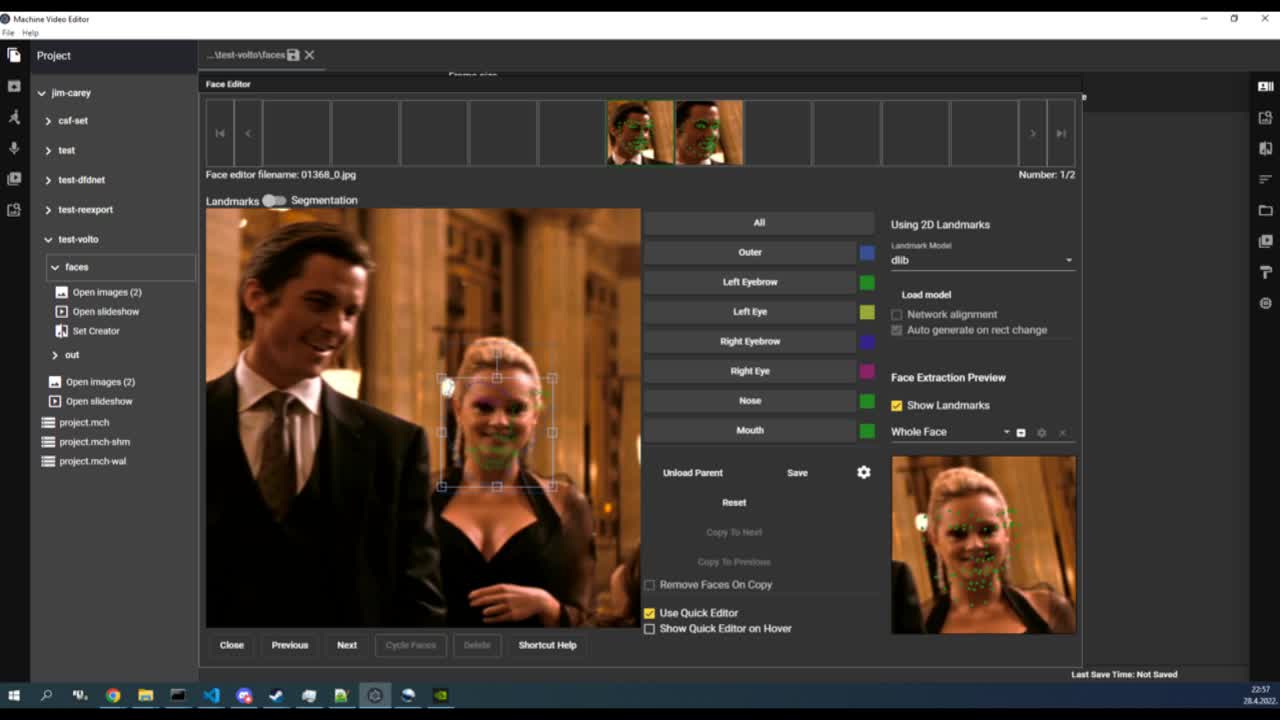
Task: Select the second face thumbnail in filmstrip
Action: click(709, 133)
